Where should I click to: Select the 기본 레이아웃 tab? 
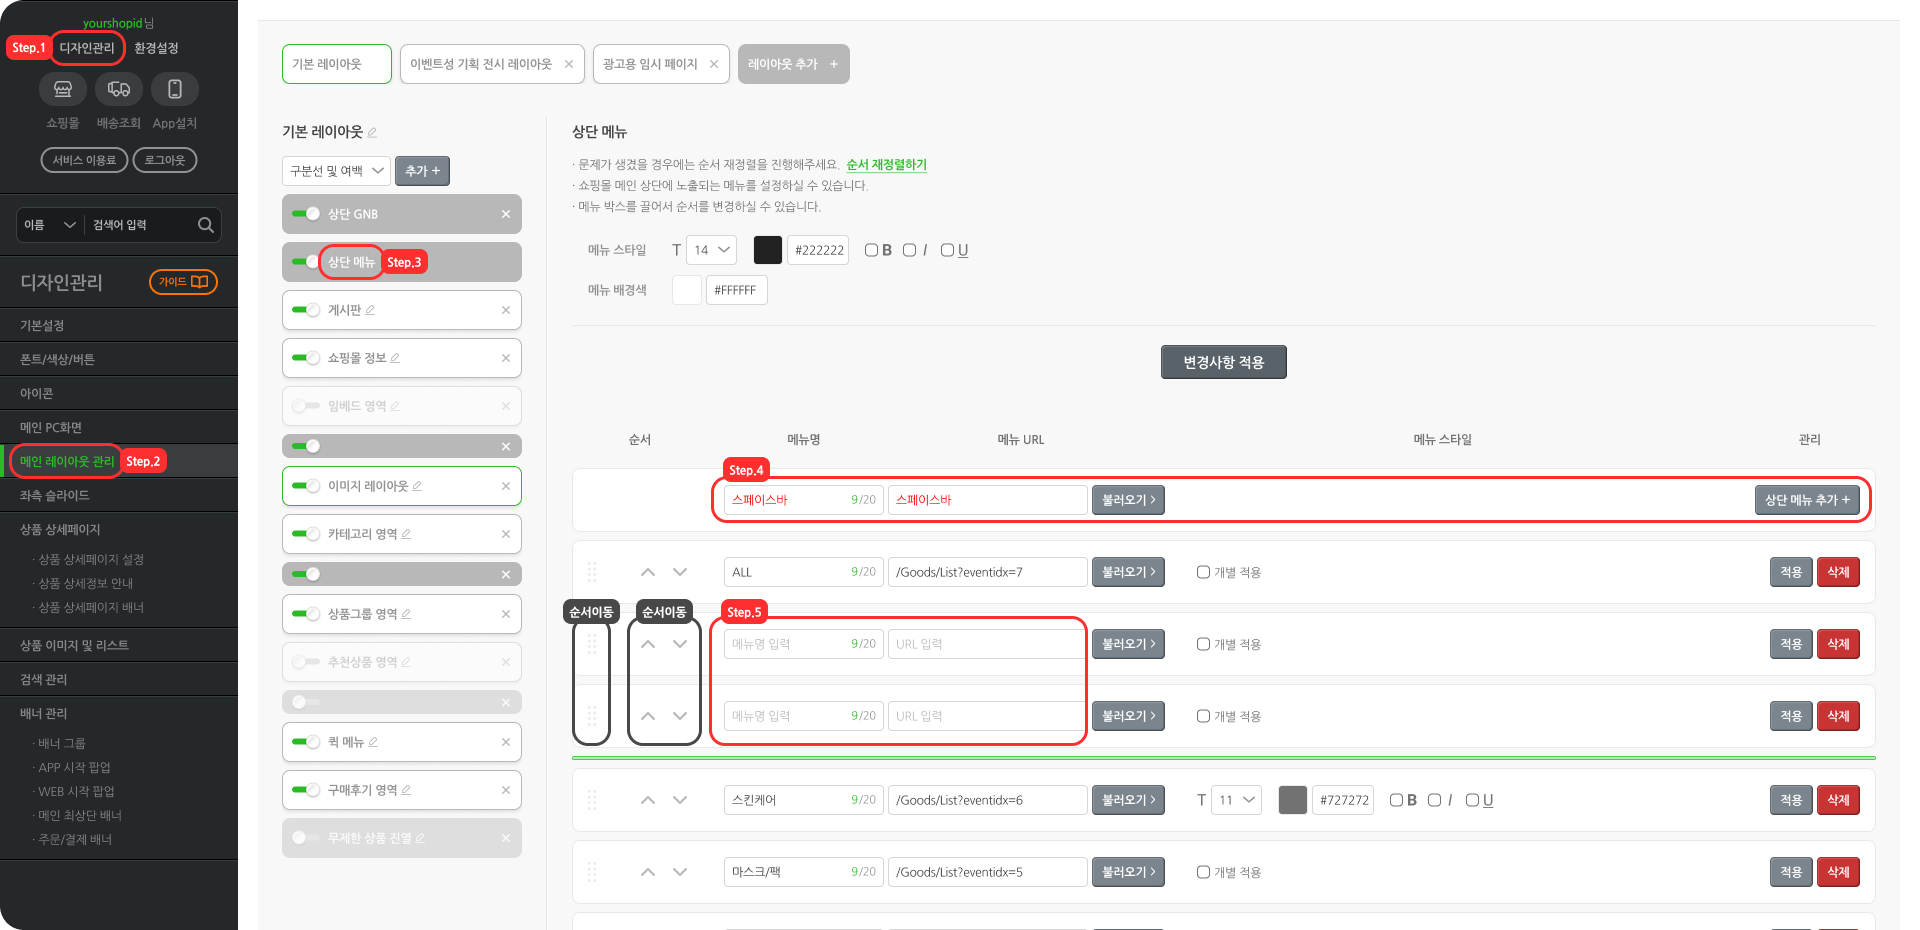pos(337,64)
